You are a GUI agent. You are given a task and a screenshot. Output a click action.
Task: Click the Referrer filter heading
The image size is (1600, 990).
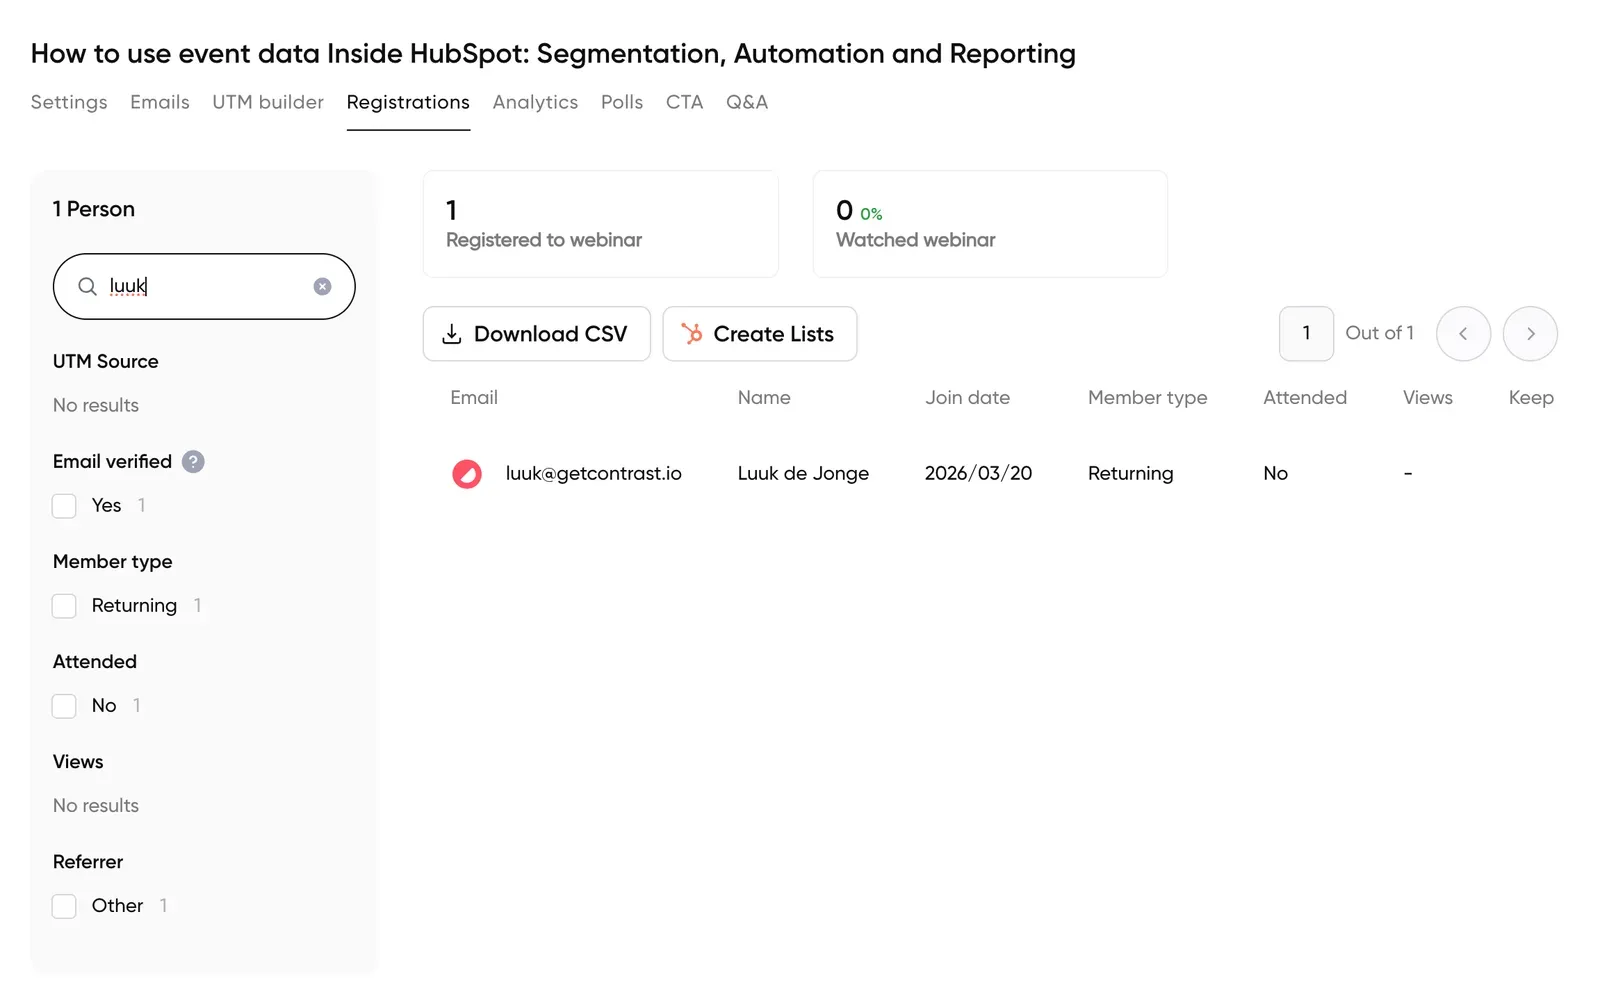pyautogui.click(x=88, y=862)
